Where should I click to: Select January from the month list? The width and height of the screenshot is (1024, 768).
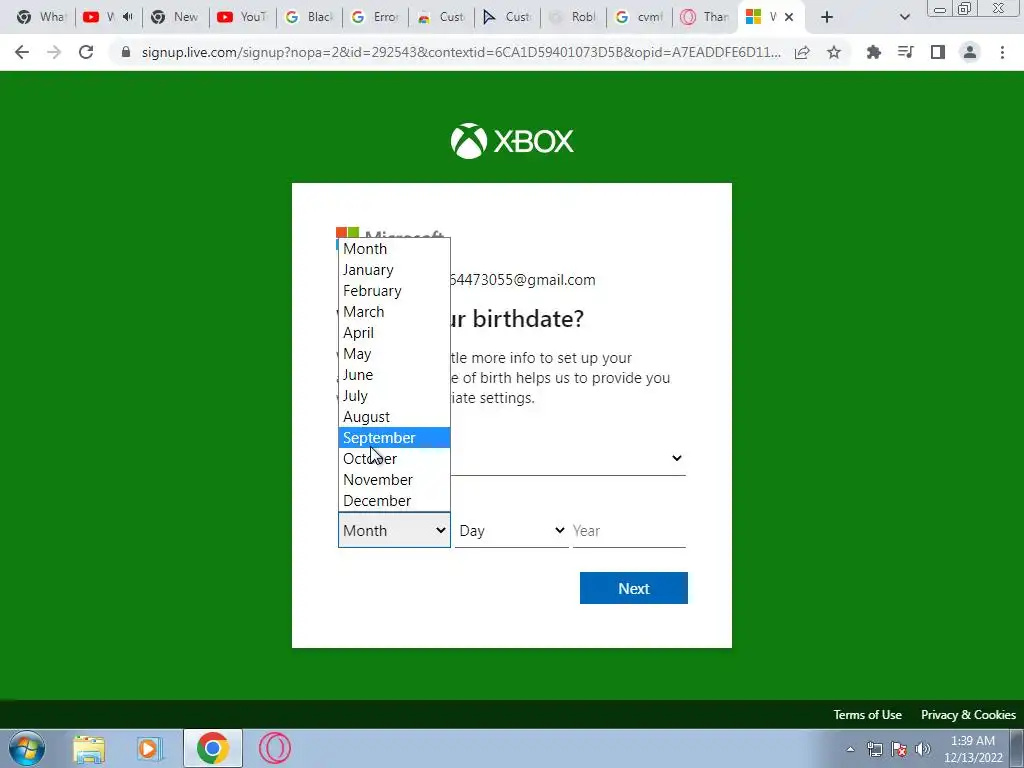point(394,270)
